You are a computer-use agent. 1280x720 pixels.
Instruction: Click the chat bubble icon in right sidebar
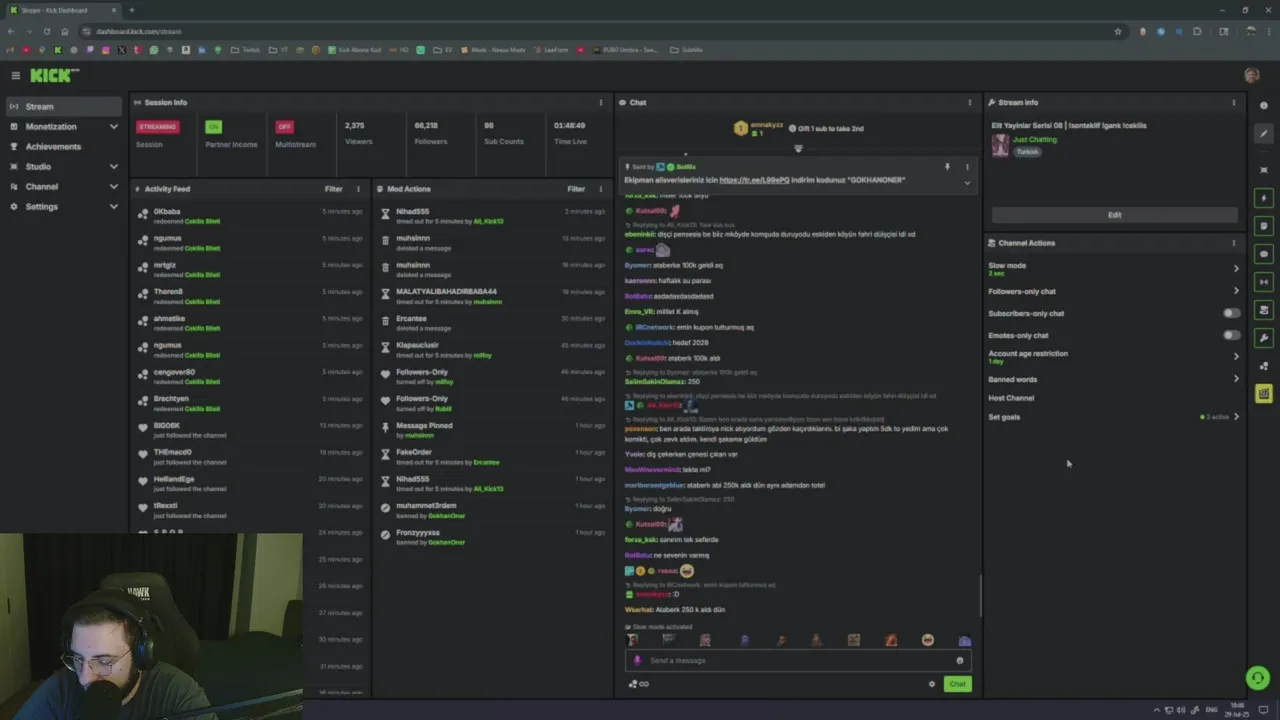pyautogui.click(x=1264, y=254)
